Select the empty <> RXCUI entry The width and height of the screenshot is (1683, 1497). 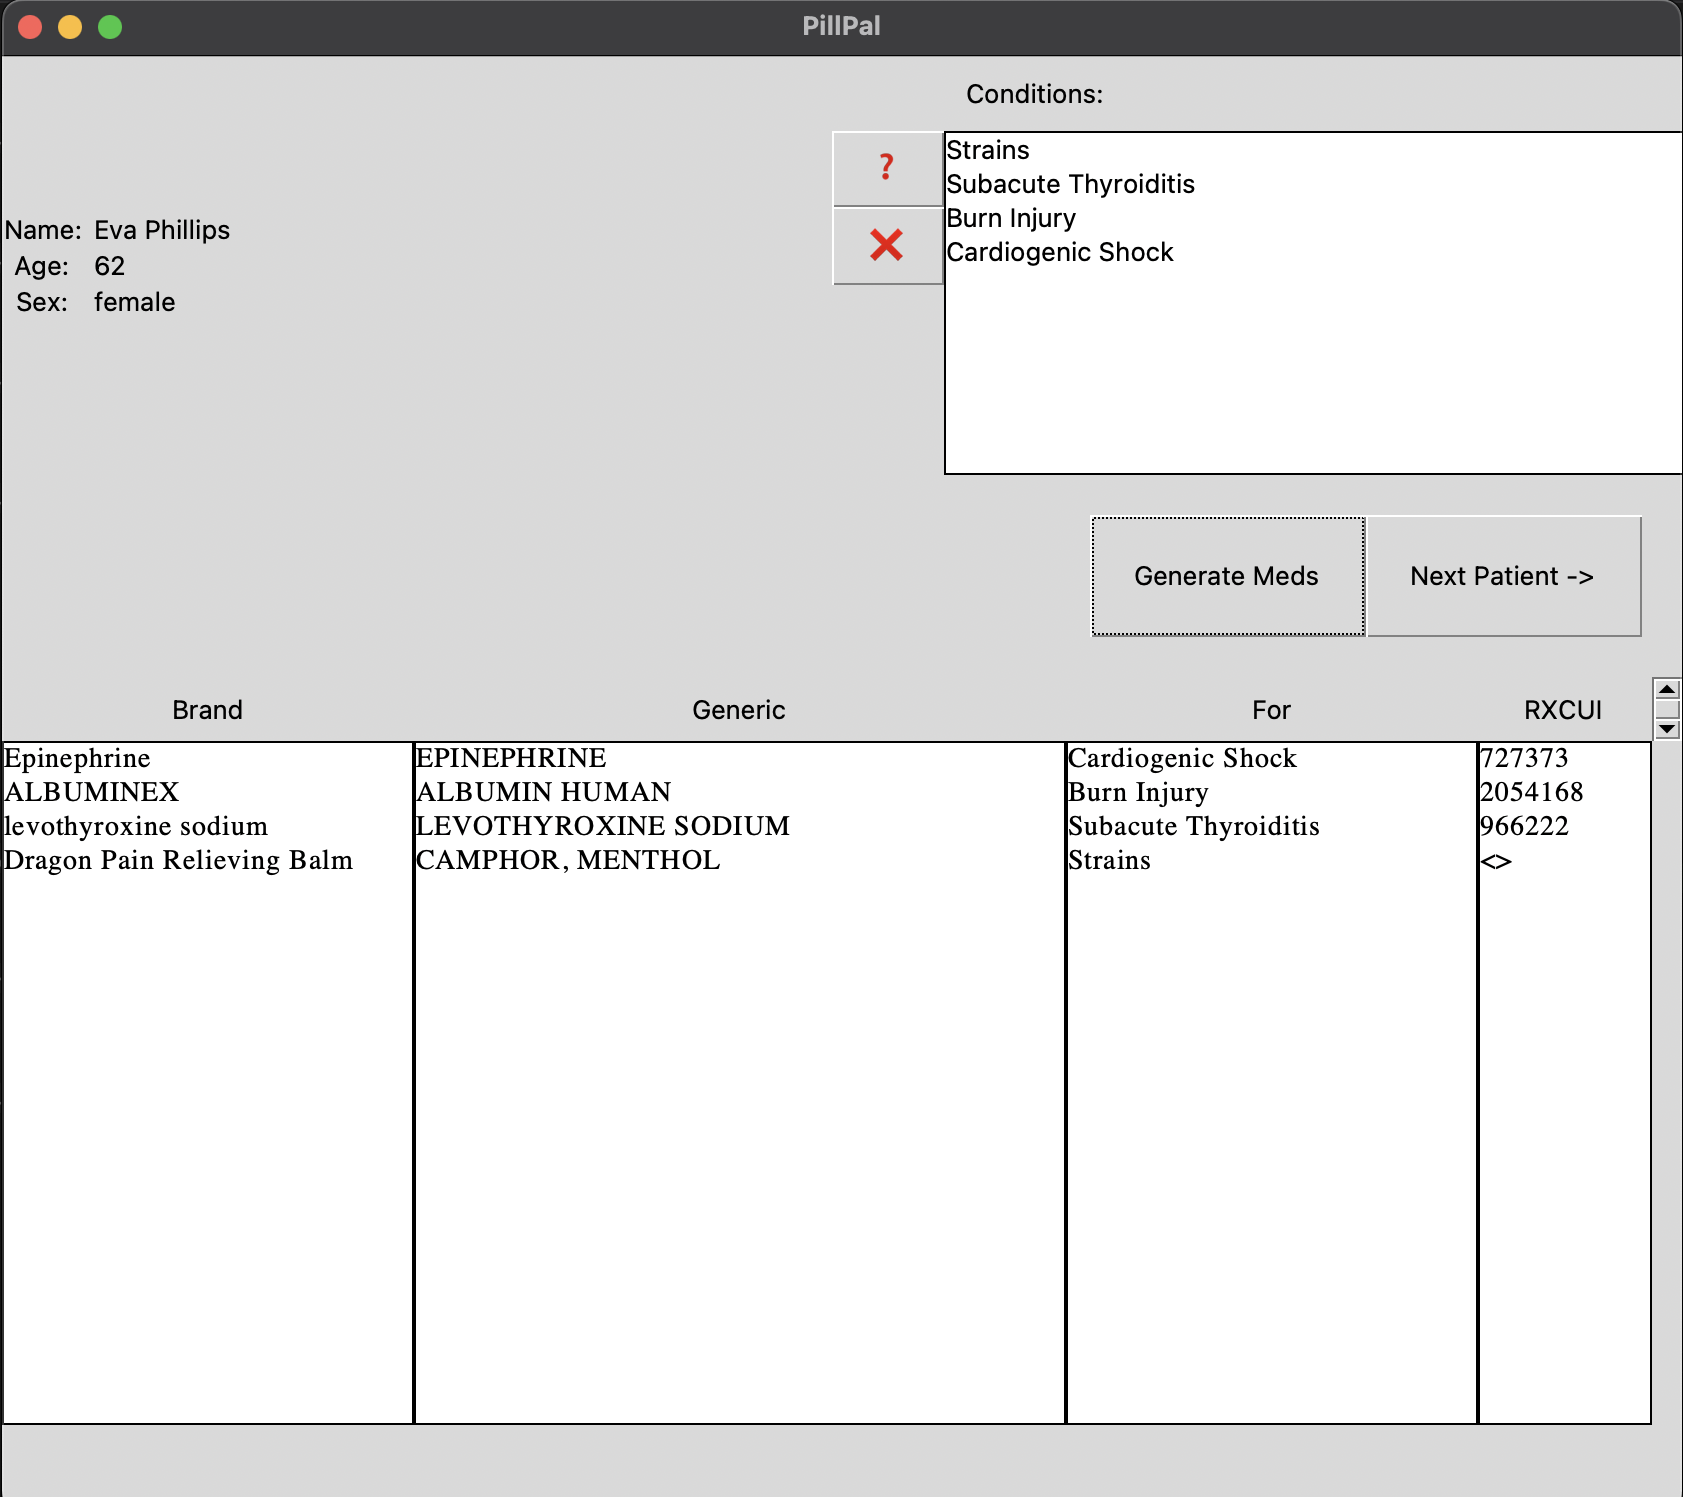point(1496,861)
